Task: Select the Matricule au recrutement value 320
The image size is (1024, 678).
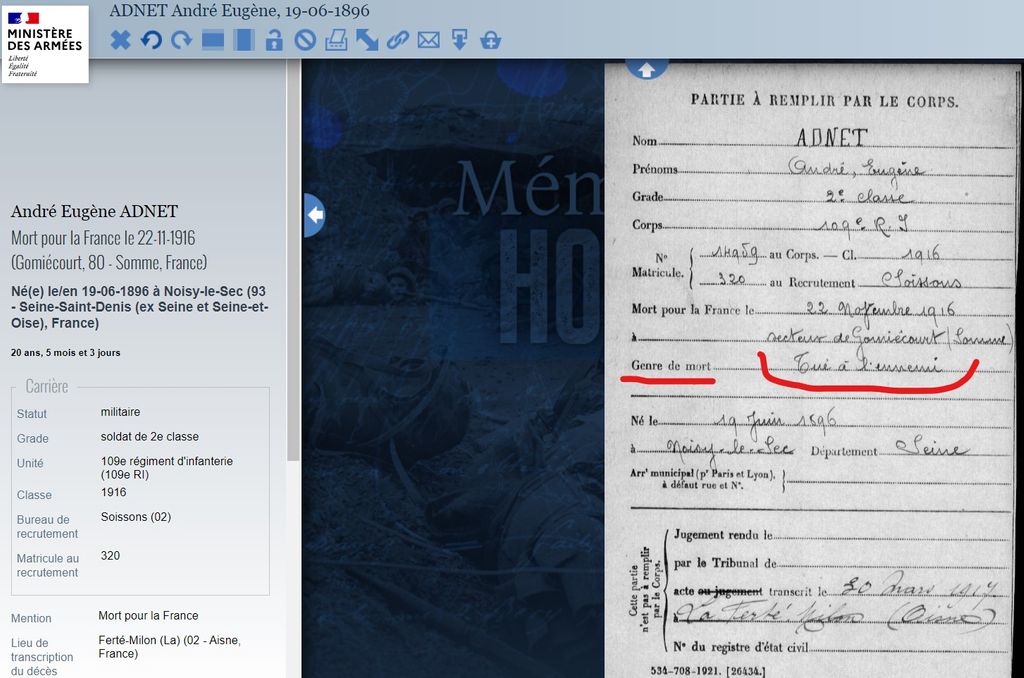Action: [x=110, y=556]
